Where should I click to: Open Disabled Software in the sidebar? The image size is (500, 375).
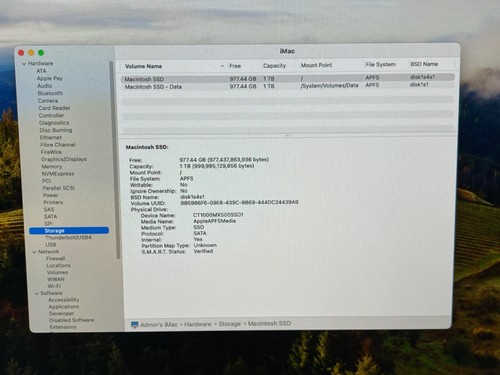(72, 320)
